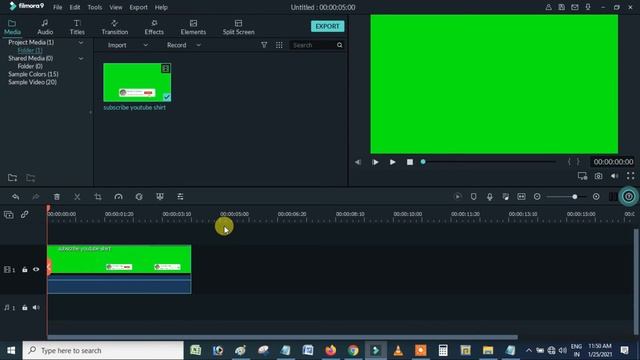Toggle the checkmark on the media thumbnail
The width and height of the screenshot is (640, 360).
167,97
